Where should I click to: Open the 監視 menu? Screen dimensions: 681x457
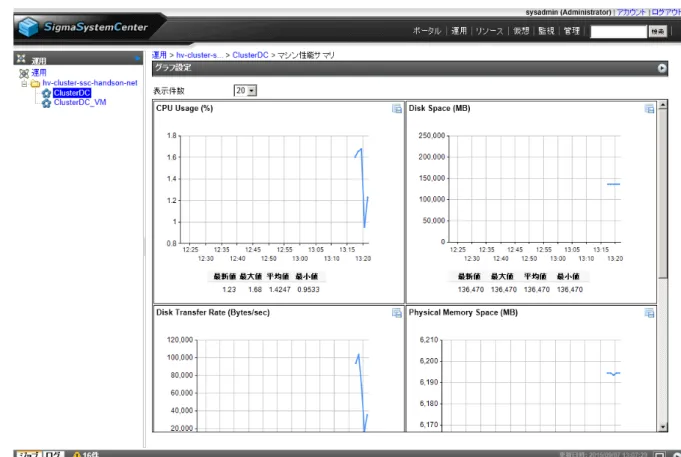click(546, 31)
